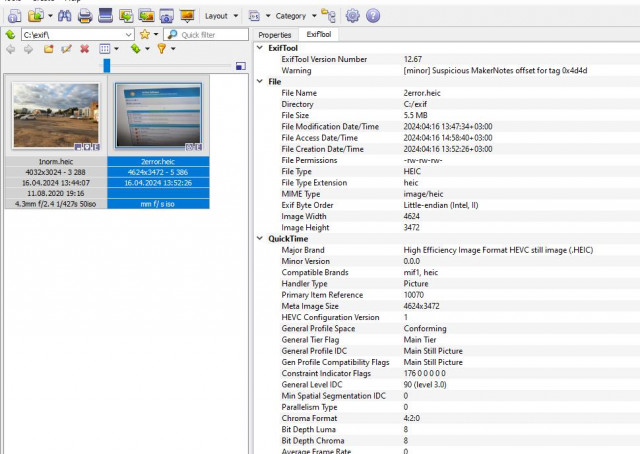Click the 1norm.heic file name label

[56, 162]
